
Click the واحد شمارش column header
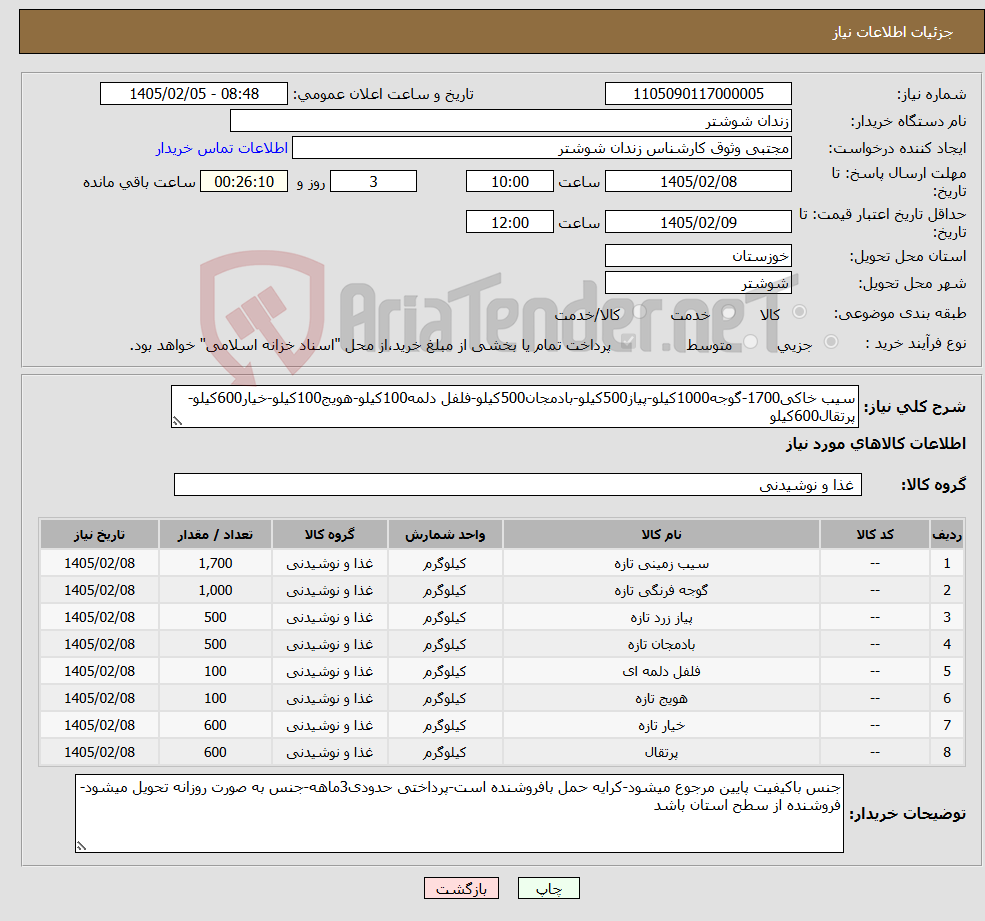point(445,534)
